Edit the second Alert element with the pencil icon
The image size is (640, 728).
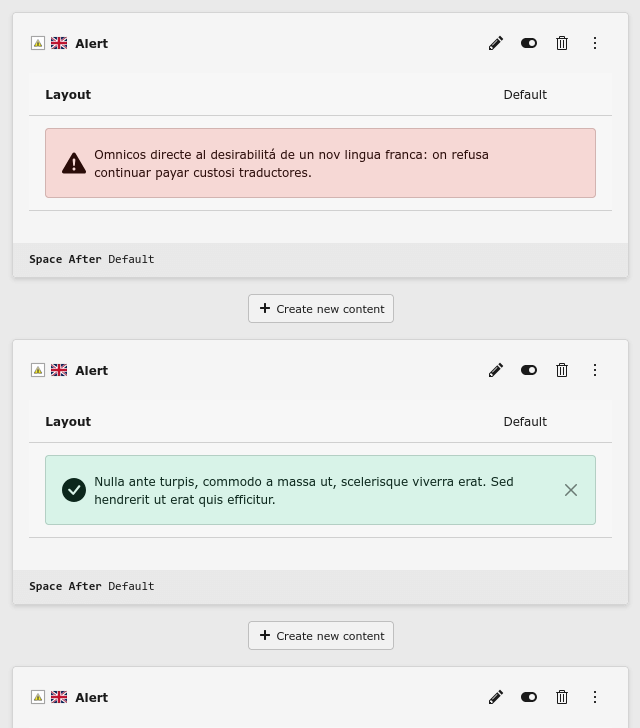[496, 370]
